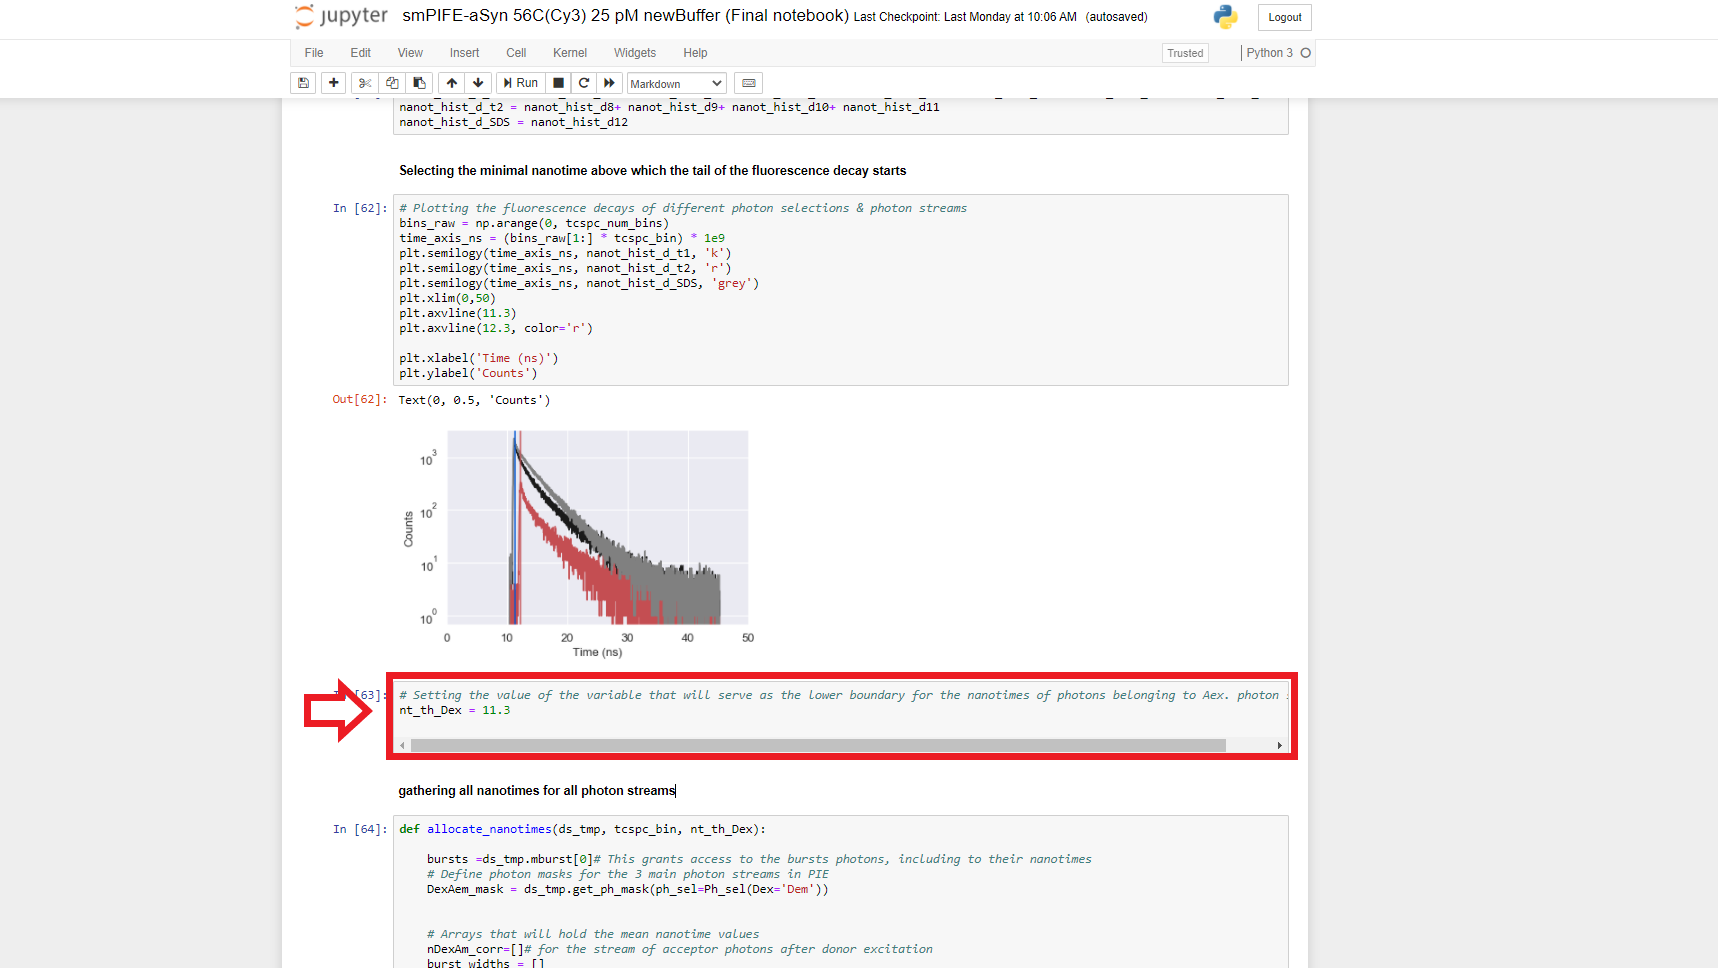
Task: Click the save and checkpoint icon
Action: [304, 83]
